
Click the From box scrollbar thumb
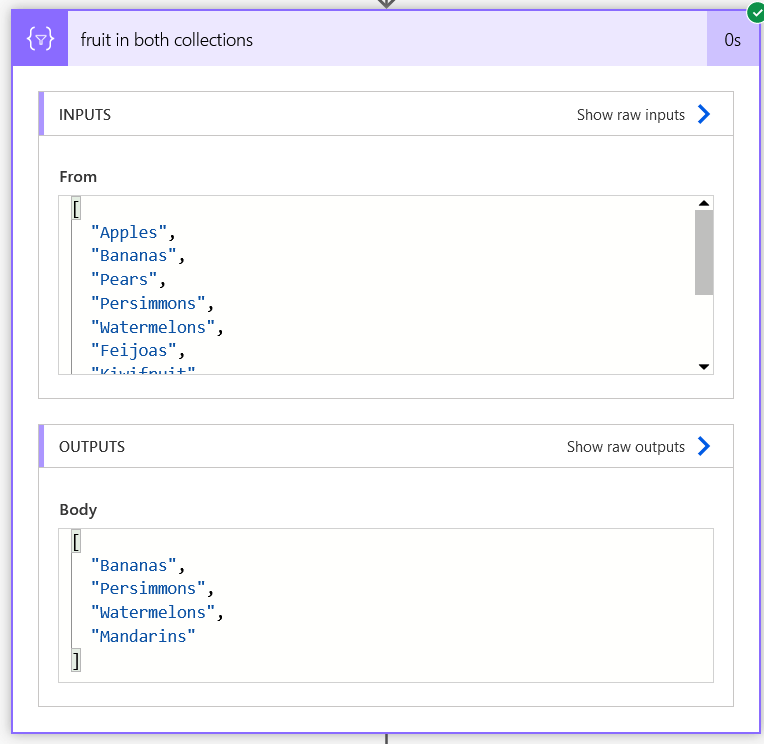[704, 252]
